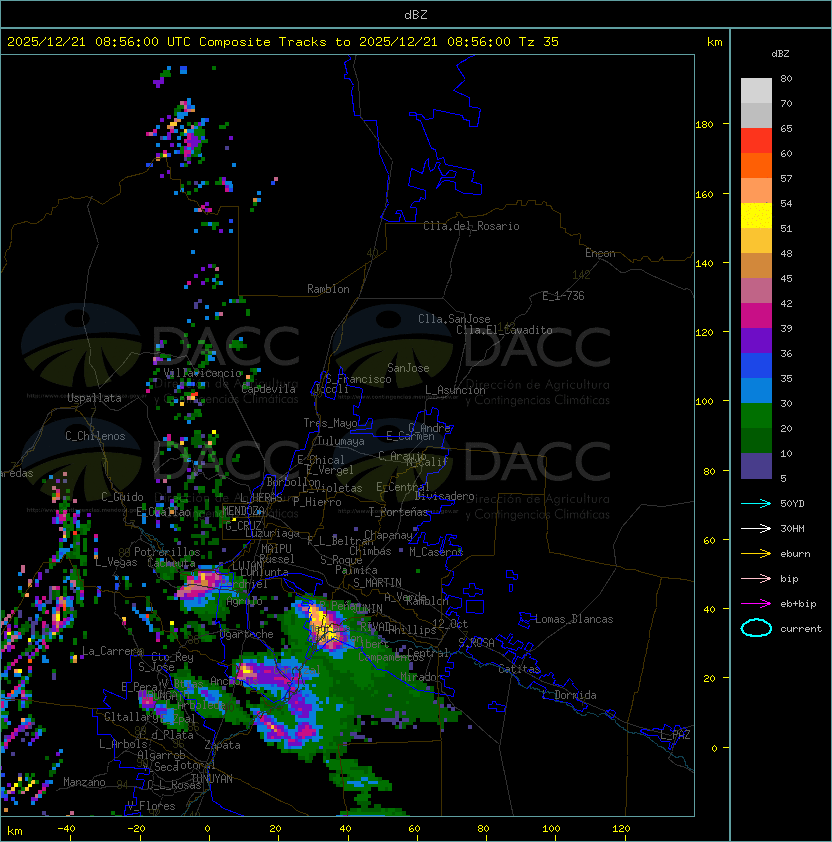Image resolution: width=832 pixels, height=842 pixels.
Task: Click the 'dBZ' title at top
Action: coord(416,15)
